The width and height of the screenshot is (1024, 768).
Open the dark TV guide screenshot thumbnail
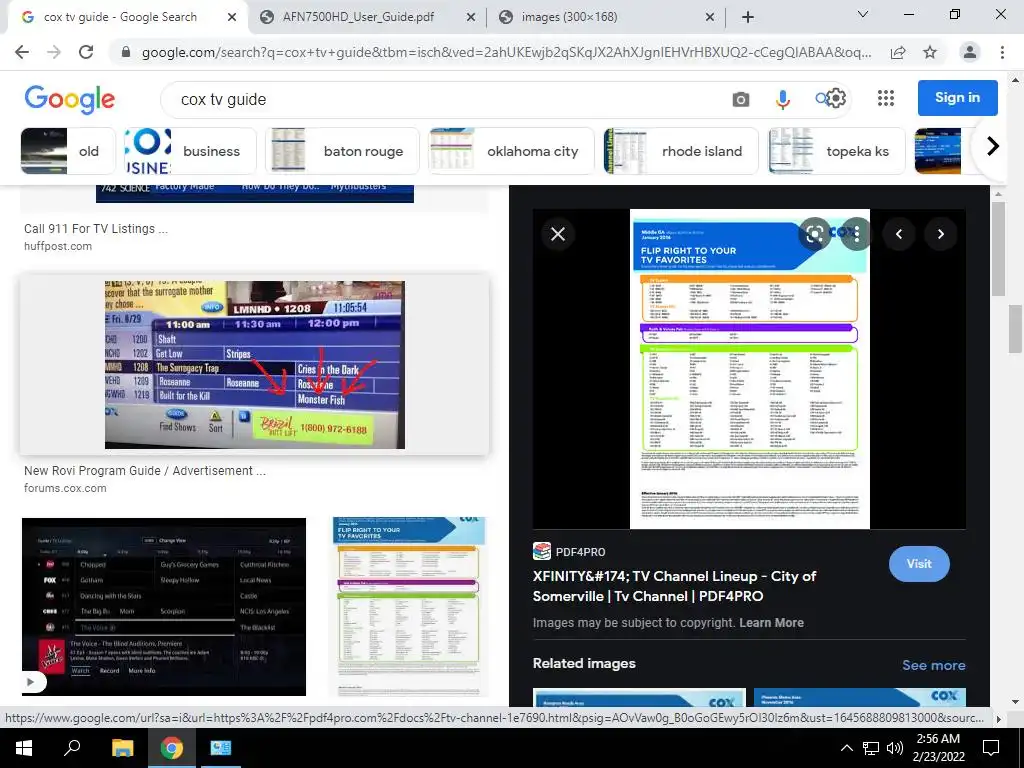tap(164, 607)
